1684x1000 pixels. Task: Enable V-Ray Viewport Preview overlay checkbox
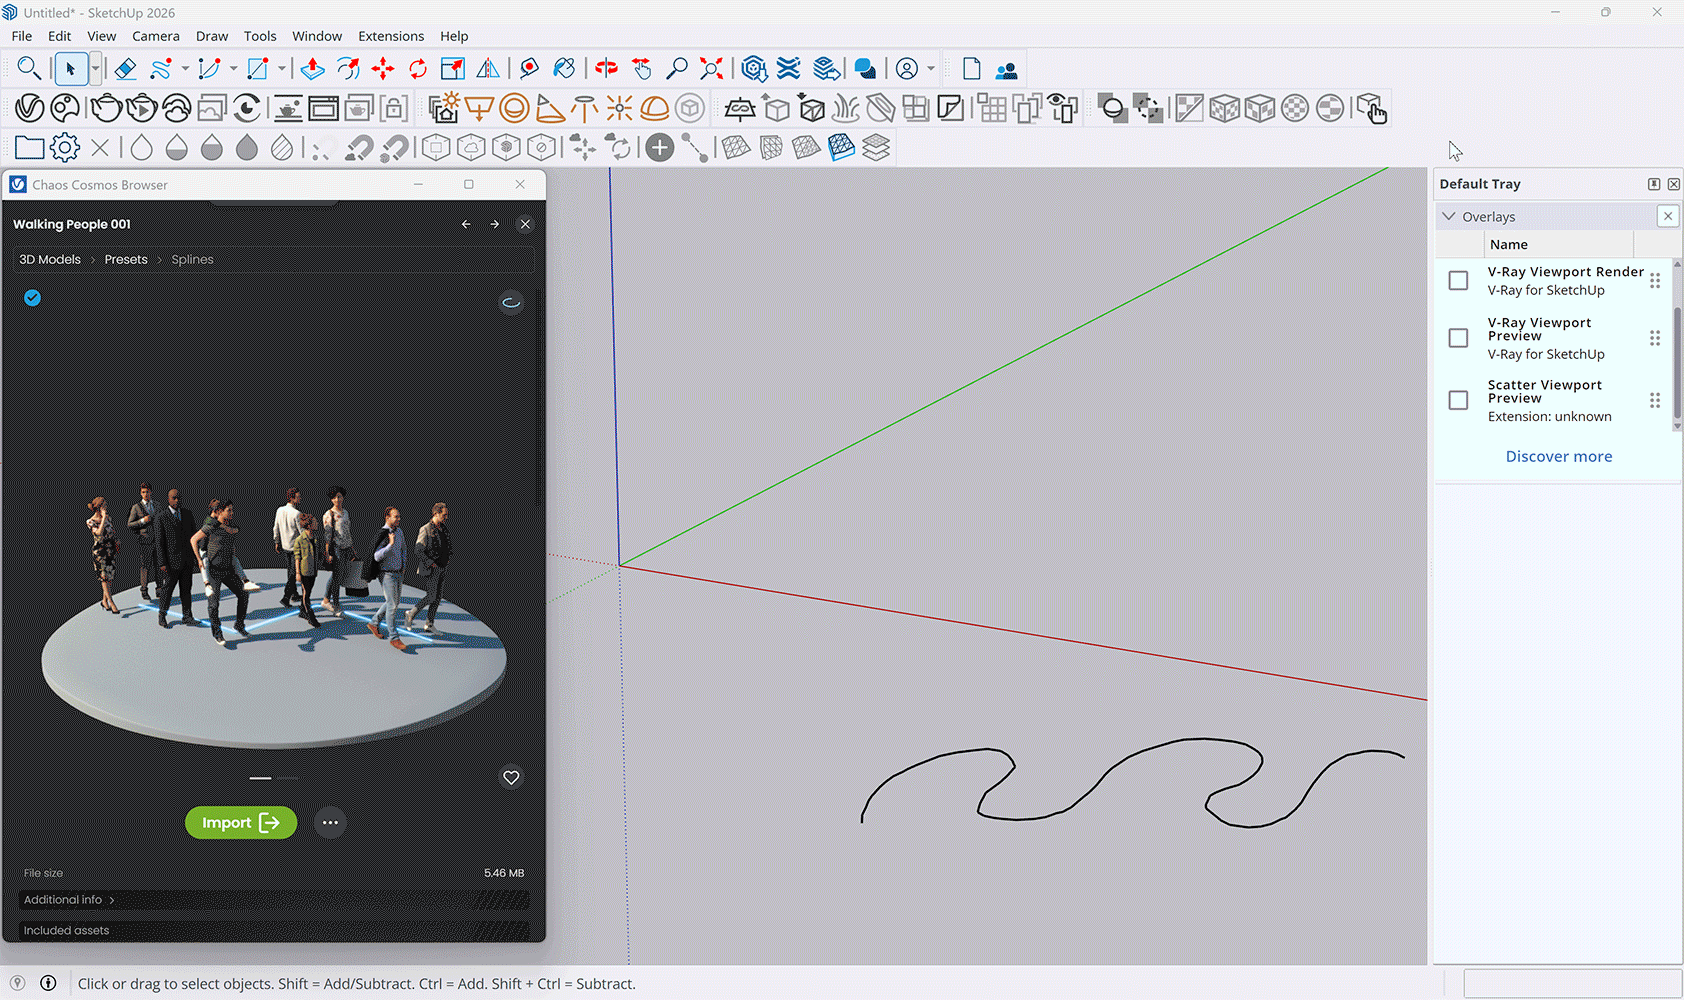pyautogui.click(x=1458, y=338)
